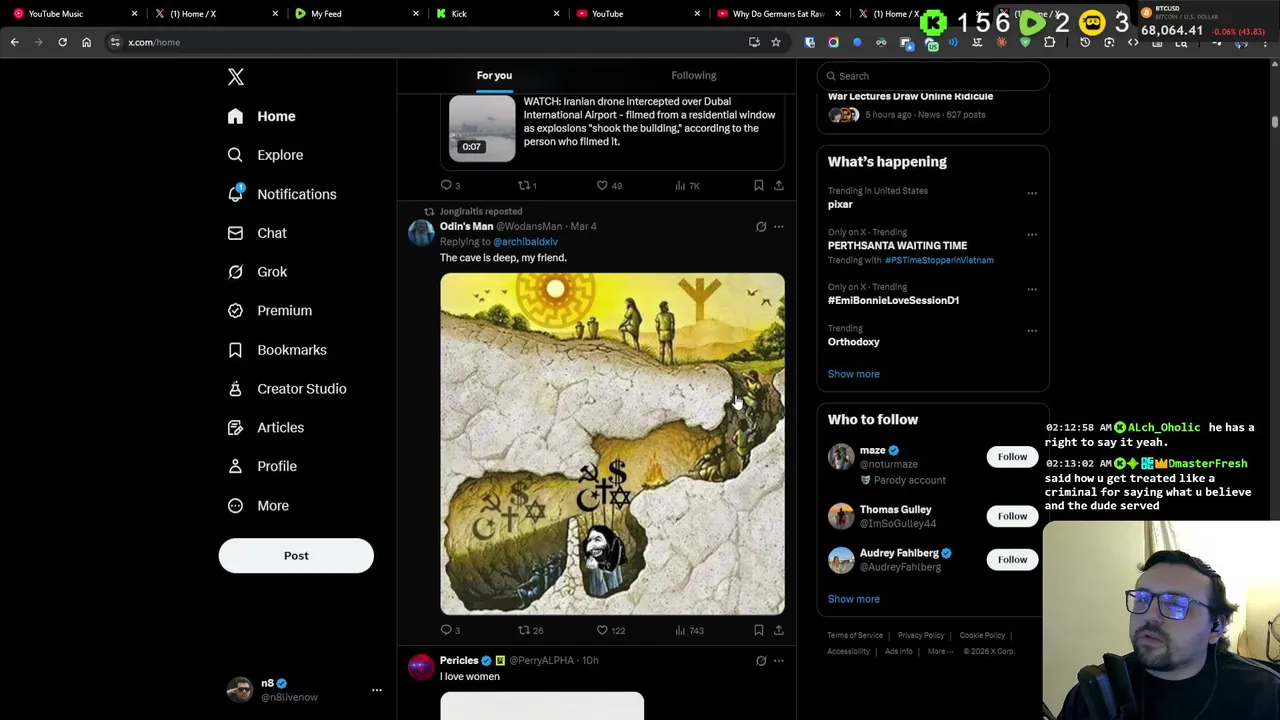Click Grok icon on Odin's Man post
Screen dimensions: 1280x720
point(761,227)
